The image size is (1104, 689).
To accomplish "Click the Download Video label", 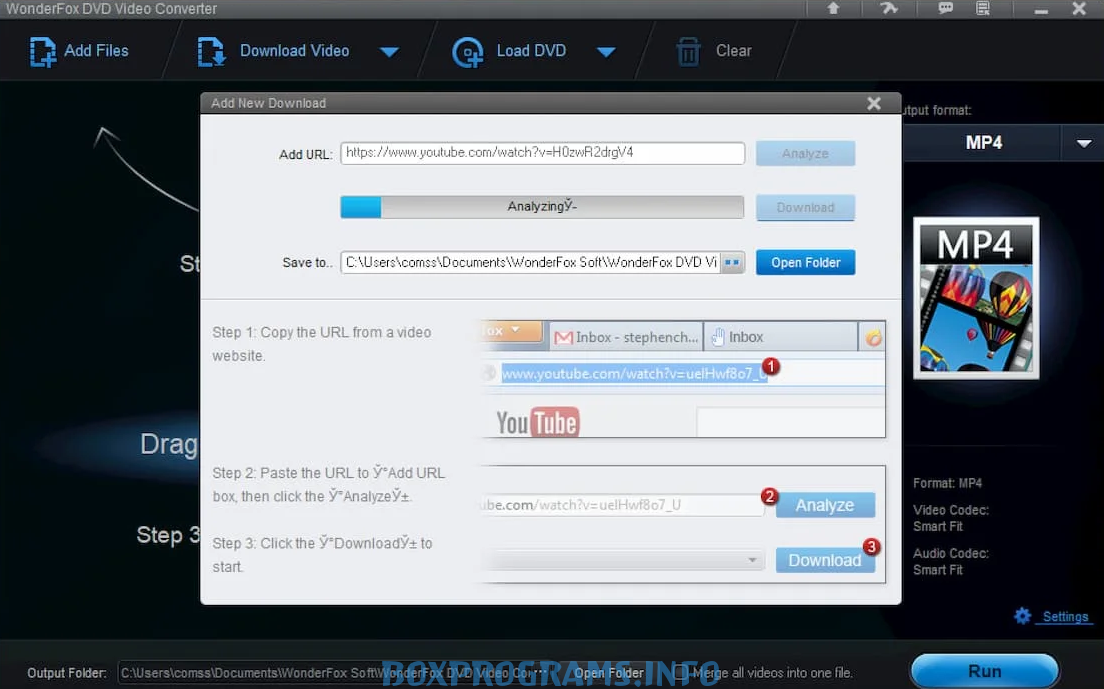I will click(x=294, y=51).
